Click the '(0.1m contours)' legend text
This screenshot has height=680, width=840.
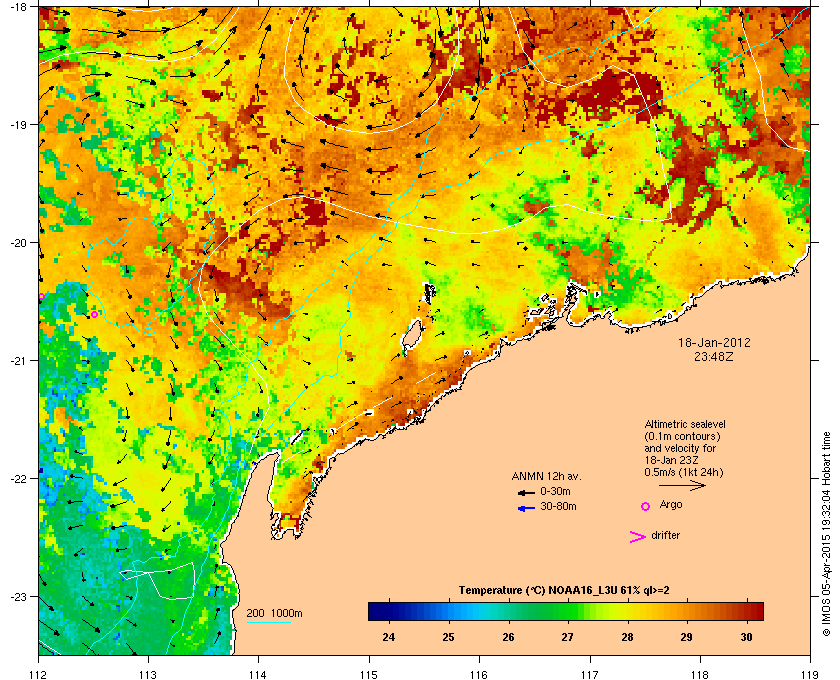pyautogui.click(x=682, y=436)
